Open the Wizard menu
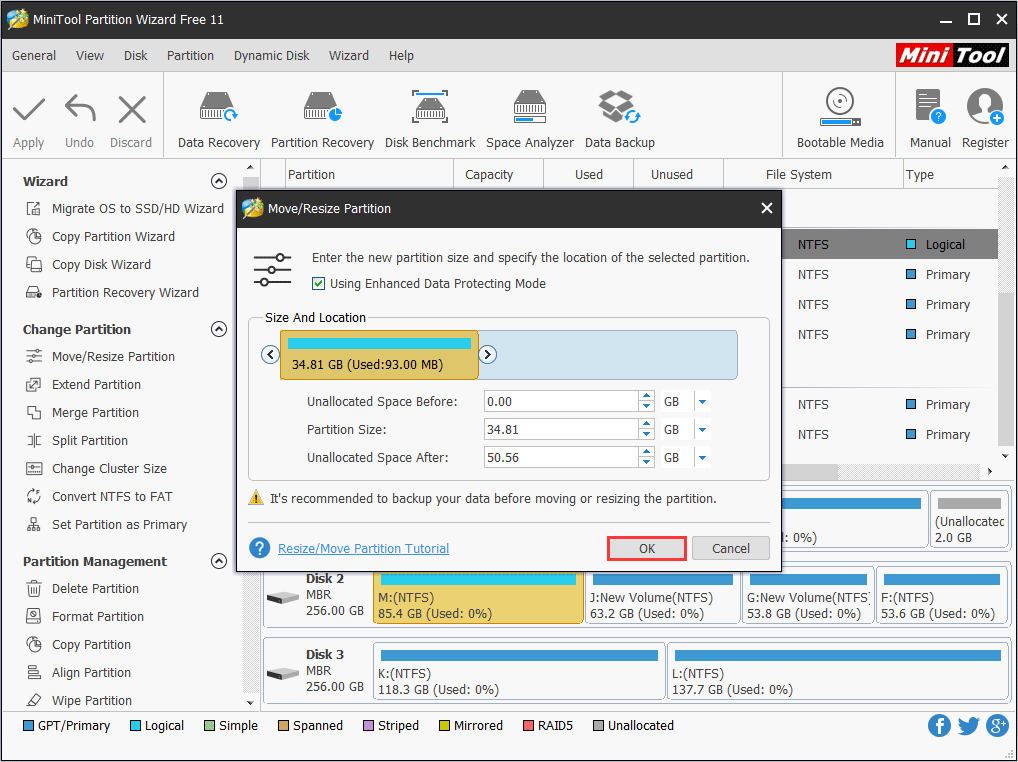The image size is (1018, 762). click(x=349, y=56)
